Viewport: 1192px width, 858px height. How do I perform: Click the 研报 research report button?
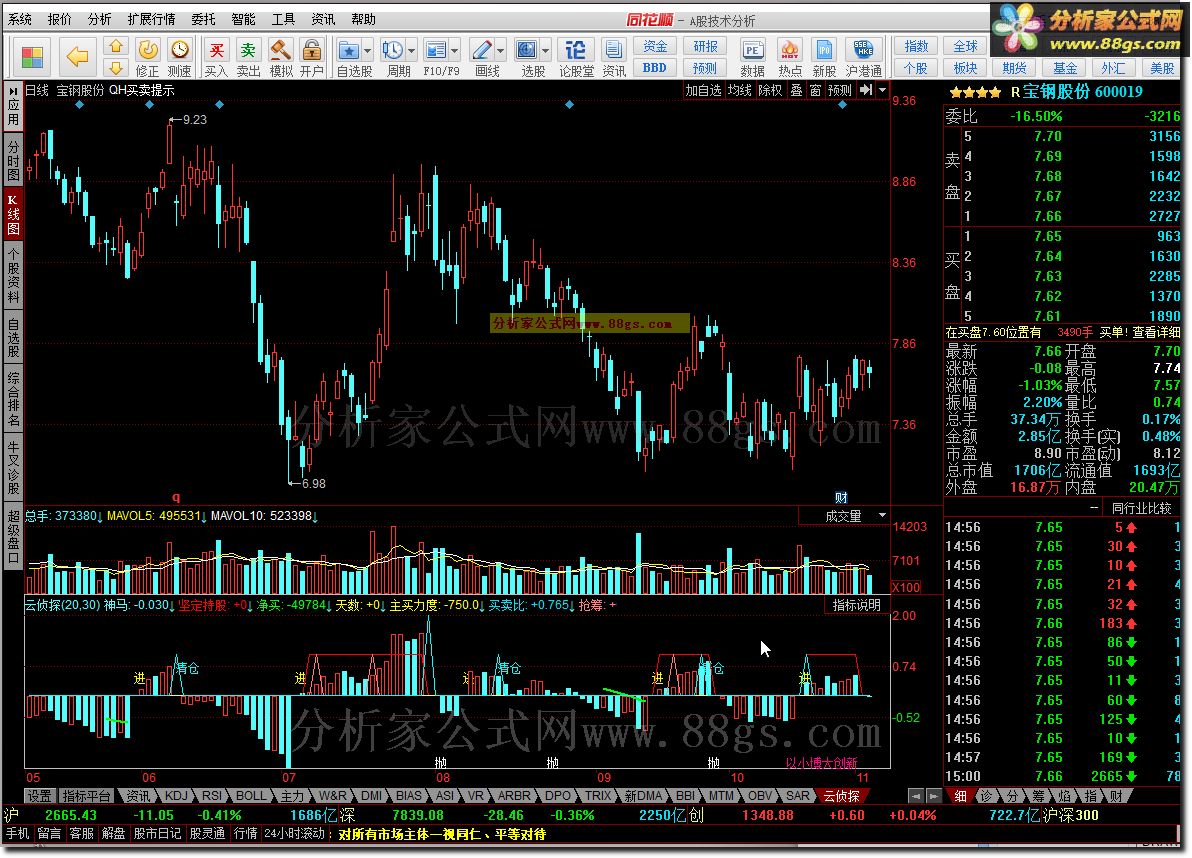(x=705, y=46)
